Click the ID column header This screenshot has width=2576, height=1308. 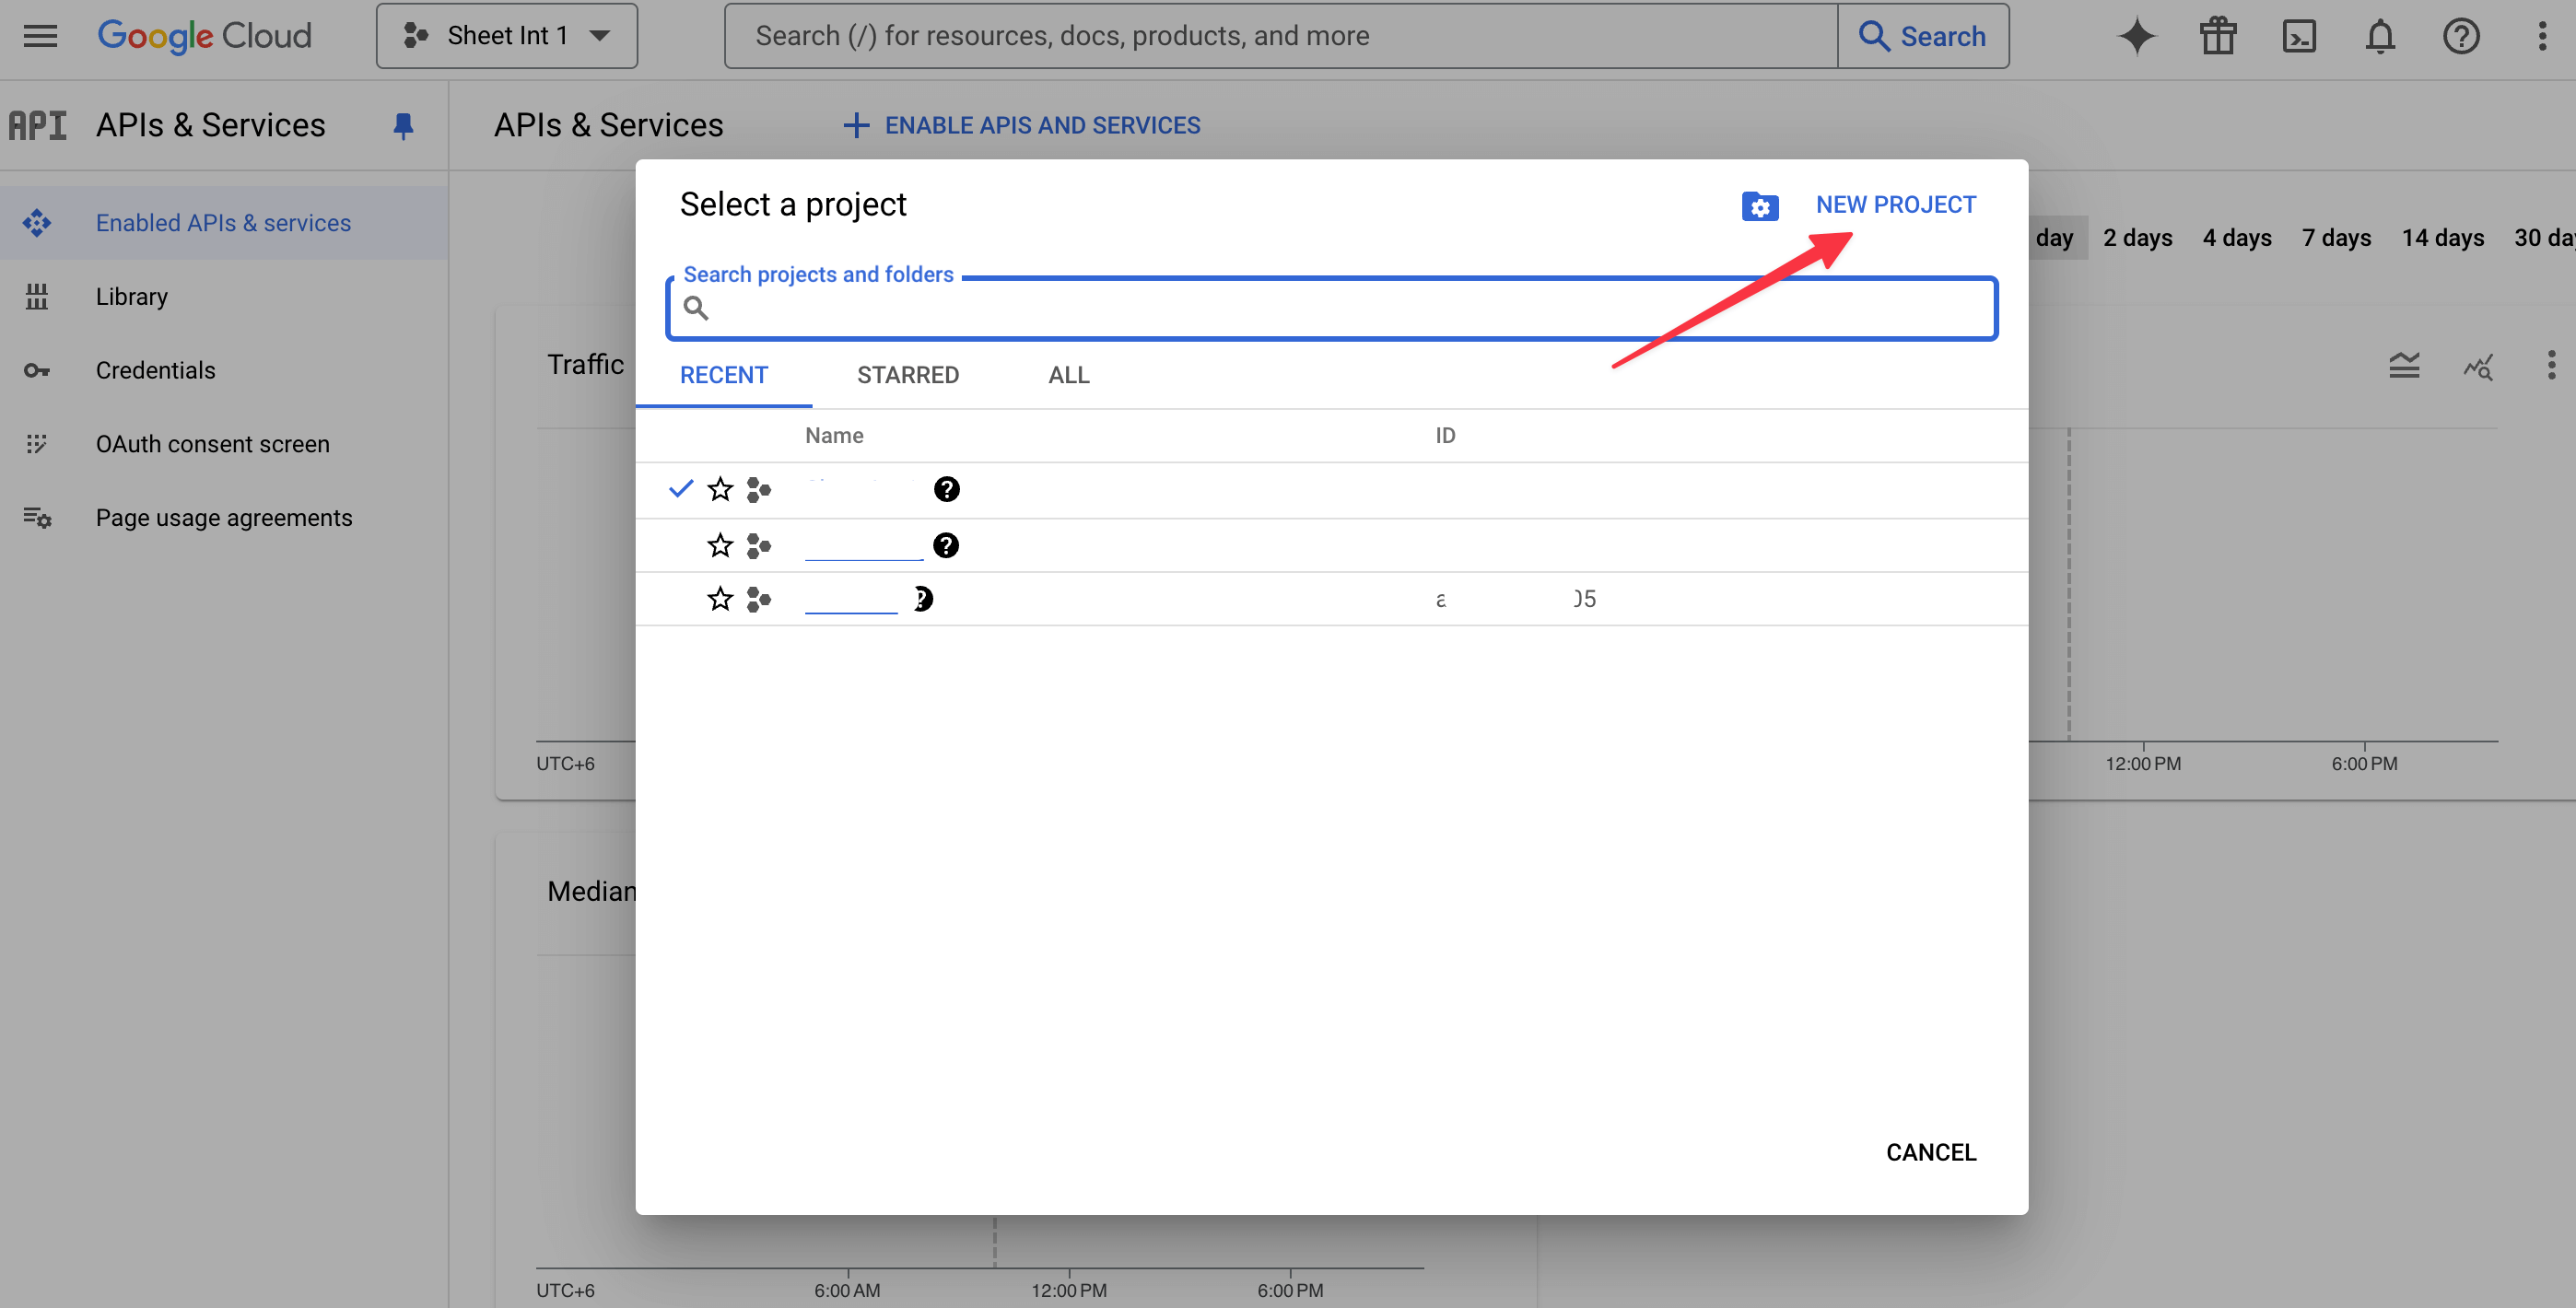point(1445,436)
